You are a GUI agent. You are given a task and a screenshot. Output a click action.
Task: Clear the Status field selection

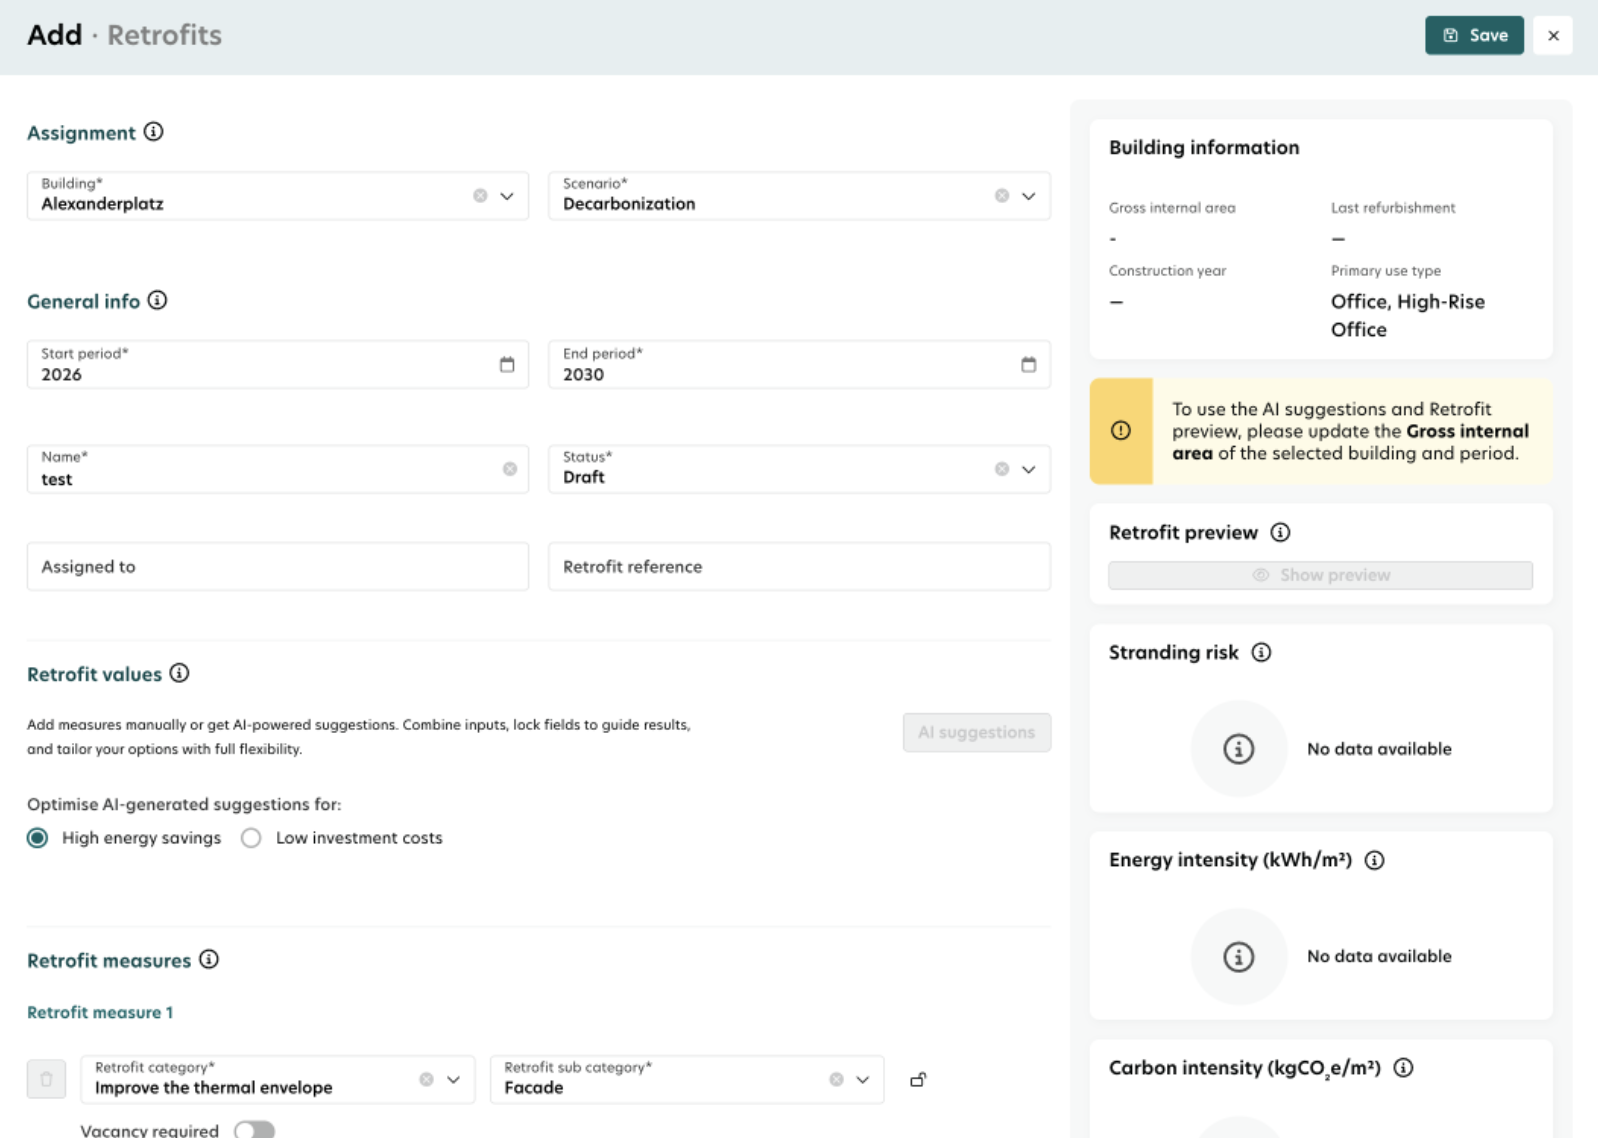[x=1001, y=469]
